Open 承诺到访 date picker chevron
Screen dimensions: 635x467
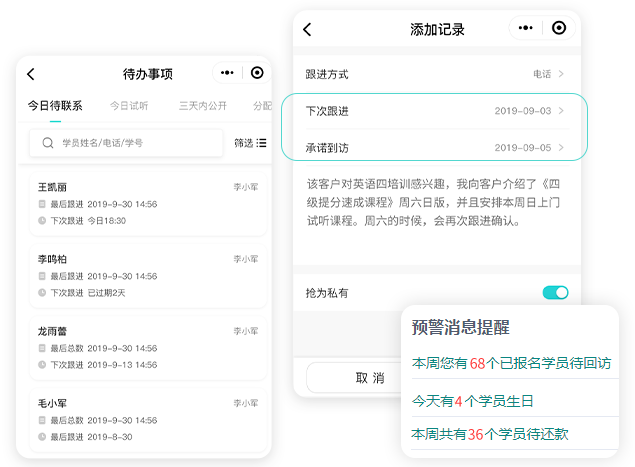coord(561,147)
